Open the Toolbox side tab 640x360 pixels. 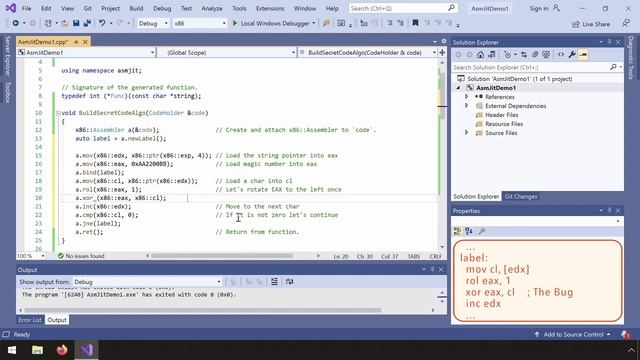point(7,92)
